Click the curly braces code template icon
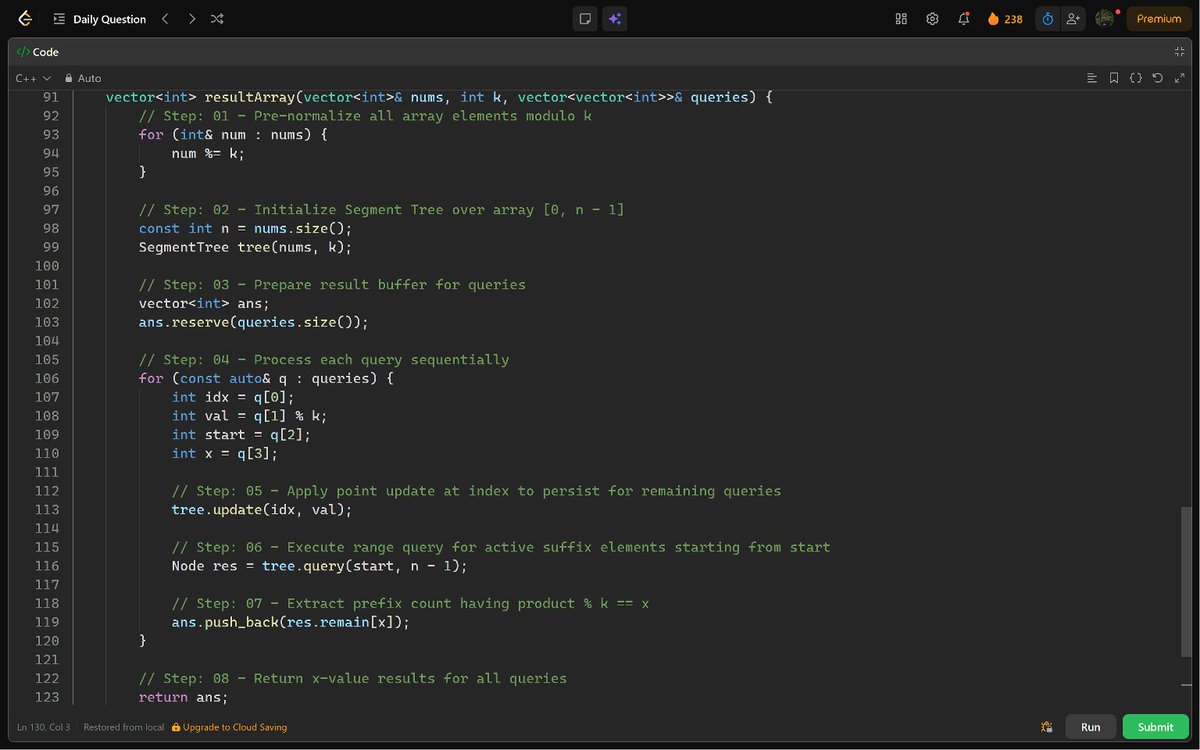Image resolution: width=1200 pixels, height=750 pixels. pos(1136,78)
